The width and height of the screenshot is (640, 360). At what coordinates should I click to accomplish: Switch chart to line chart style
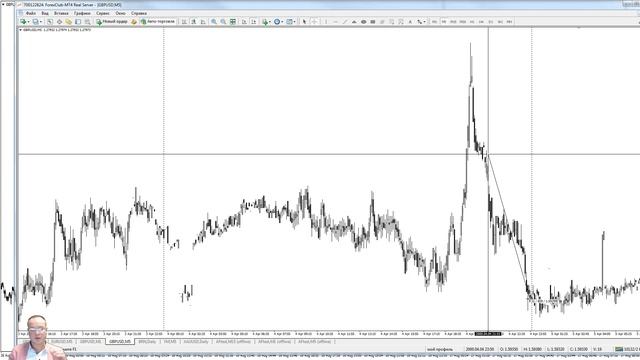point(203,22)
